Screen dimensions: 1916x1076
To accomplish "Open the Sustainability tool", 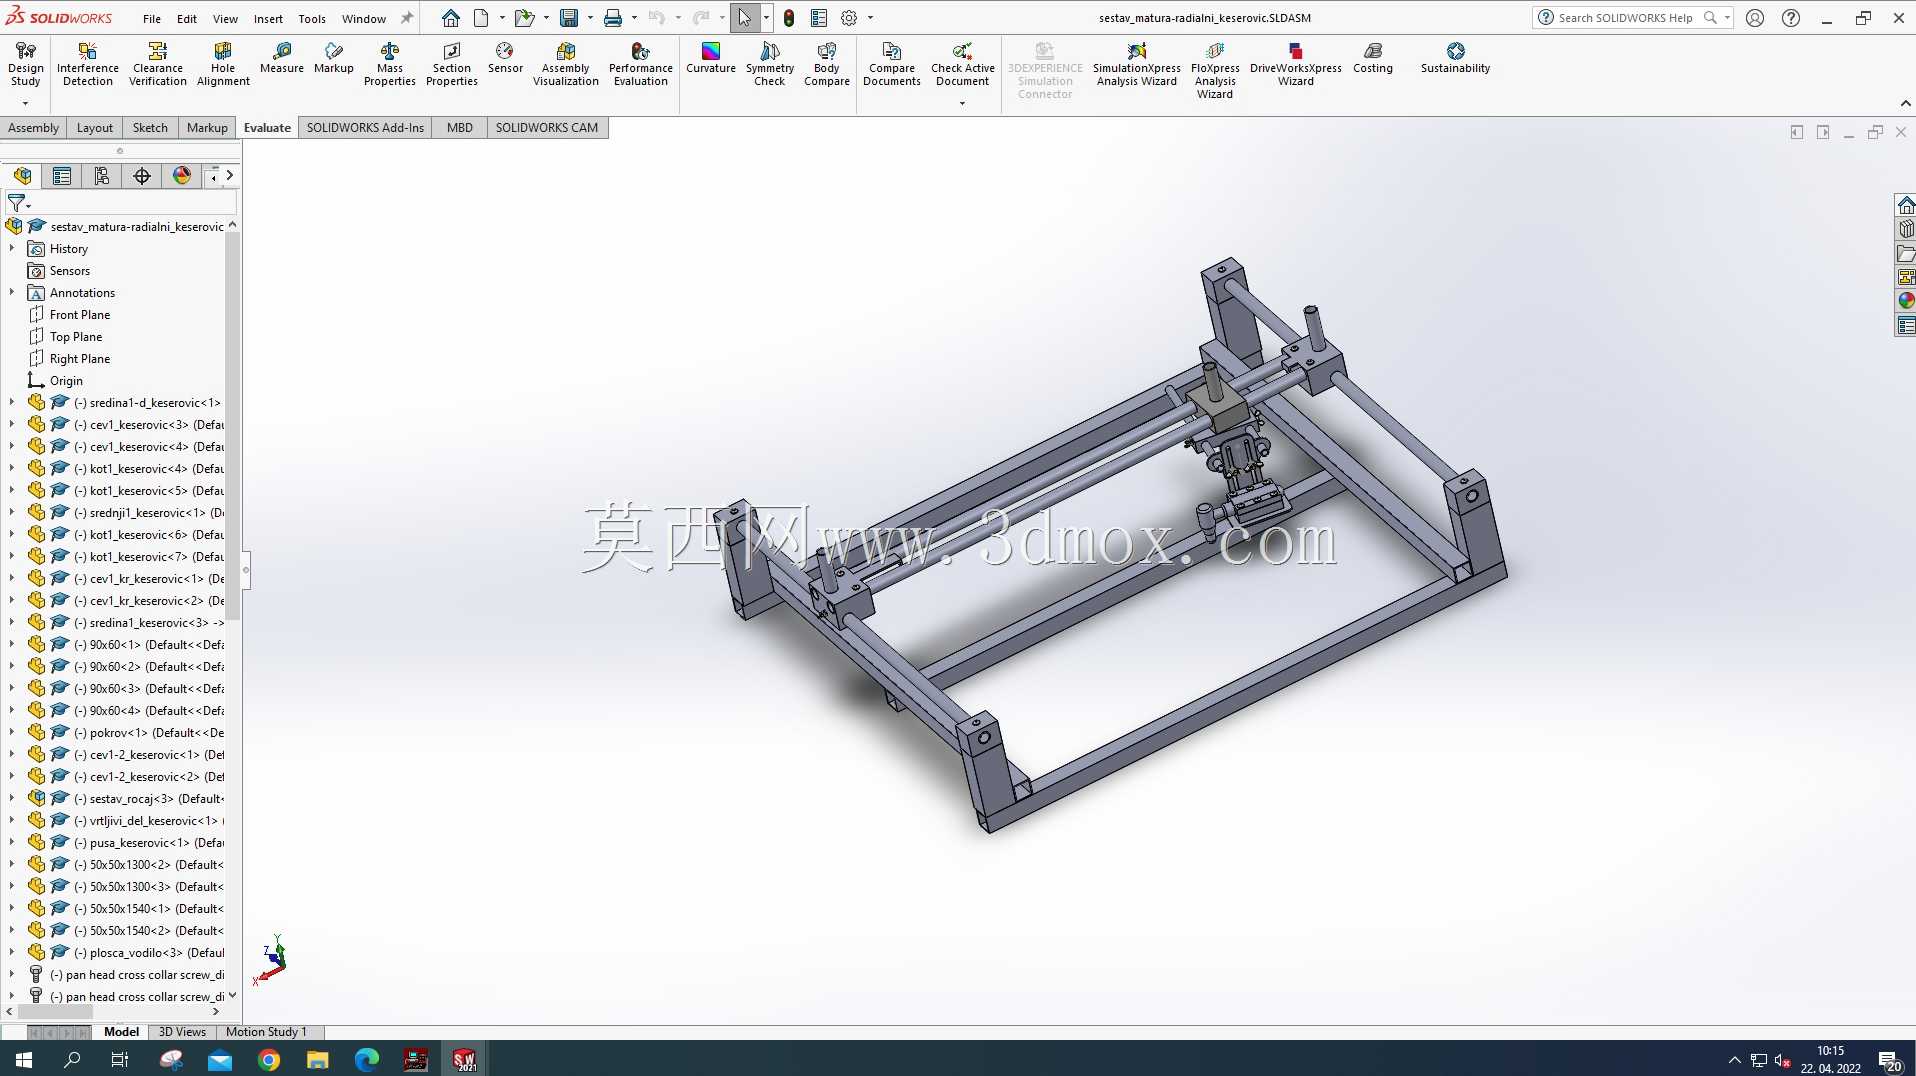I will click(x=1456, y=58).
